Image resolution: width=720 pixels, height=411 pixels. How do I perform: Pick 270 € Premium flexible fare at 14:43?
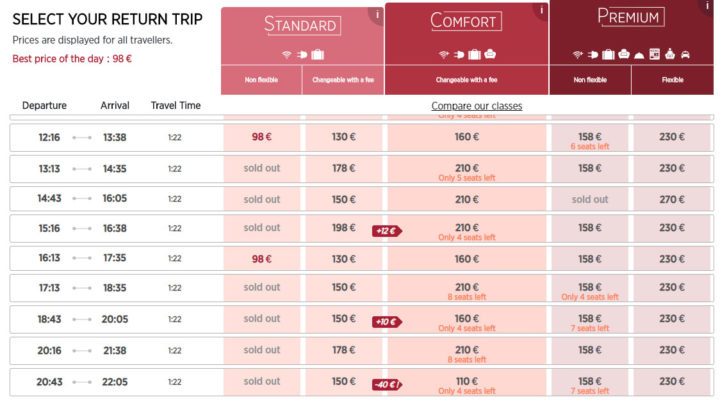672,199
